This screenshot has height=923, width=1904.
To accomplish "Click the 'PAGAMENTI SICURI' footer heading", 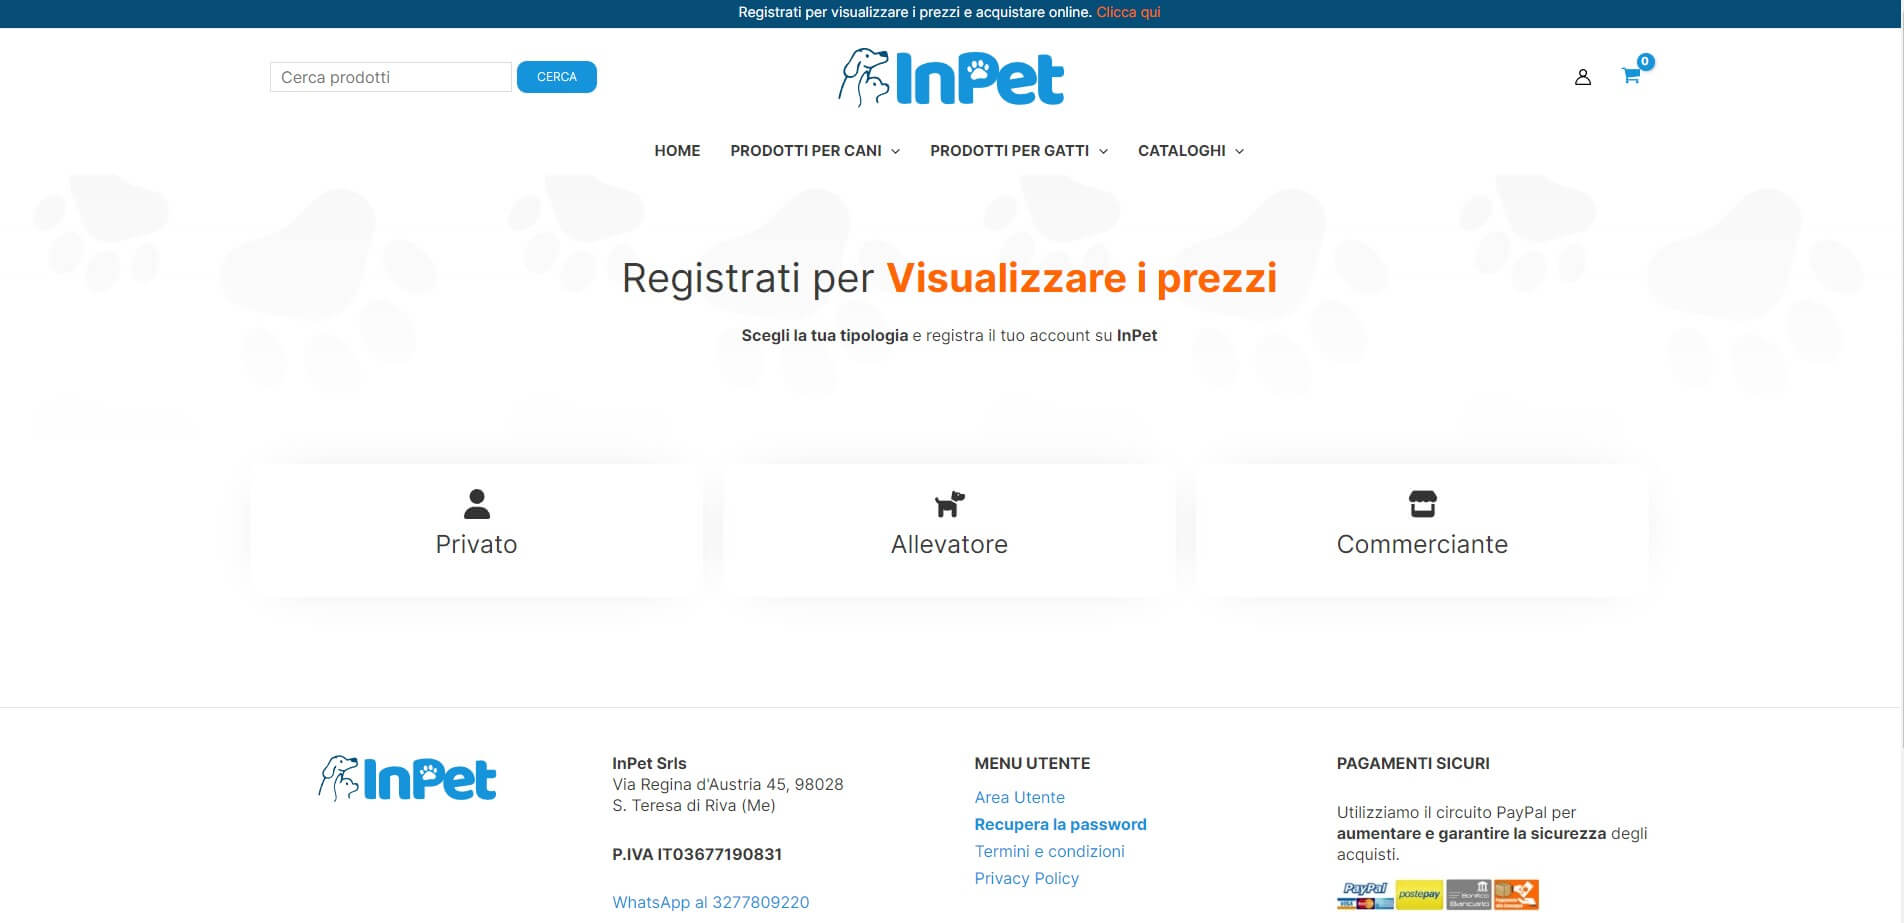I will tap(1413, 763).
